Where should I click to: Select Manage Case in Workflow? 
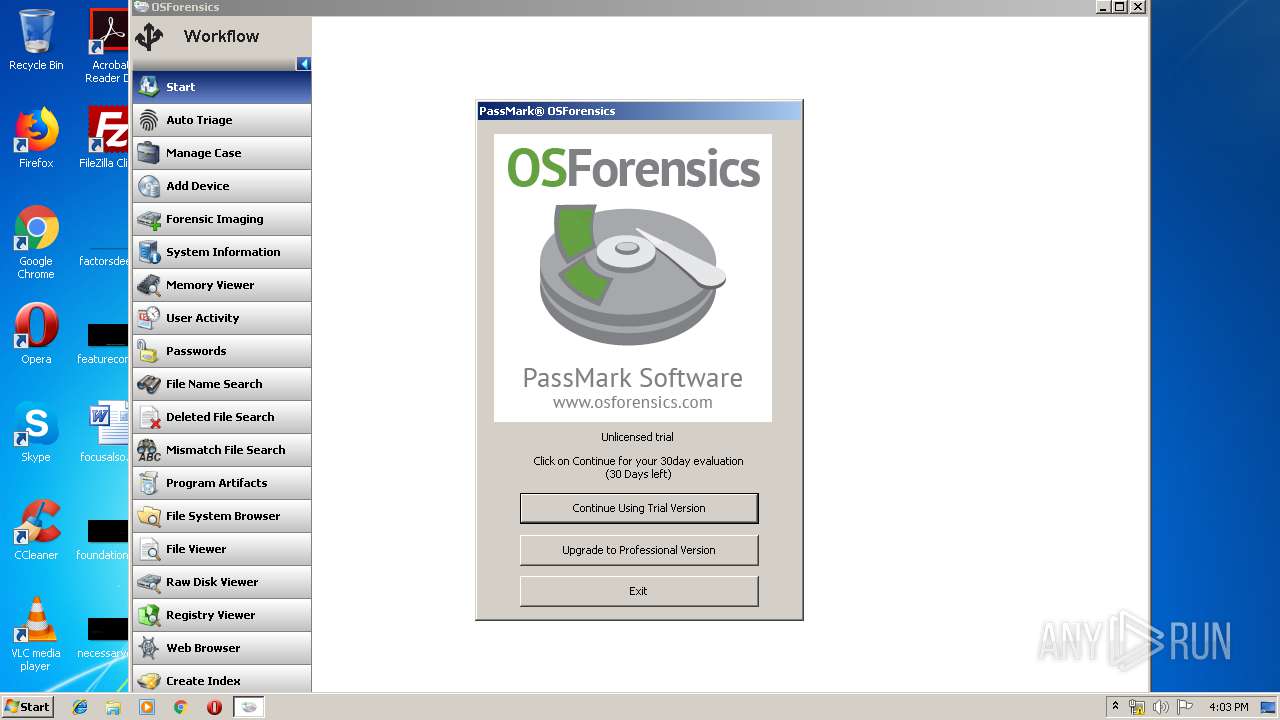pyautogui.click(x=221, y=153)
